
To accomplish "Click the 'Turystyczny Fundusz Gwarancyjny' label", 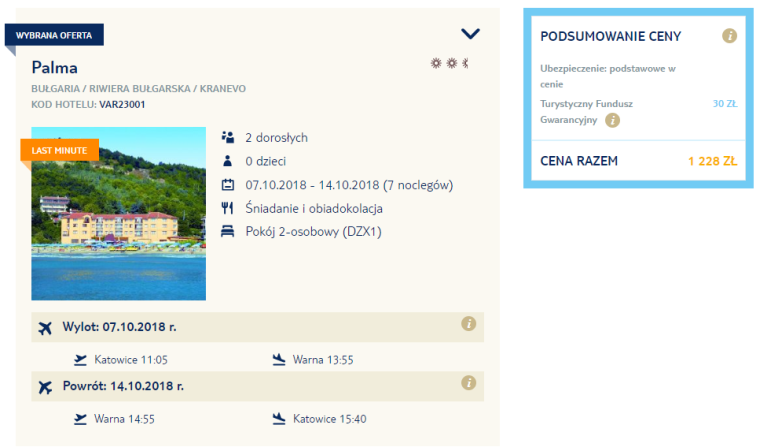I will [586, 112].
